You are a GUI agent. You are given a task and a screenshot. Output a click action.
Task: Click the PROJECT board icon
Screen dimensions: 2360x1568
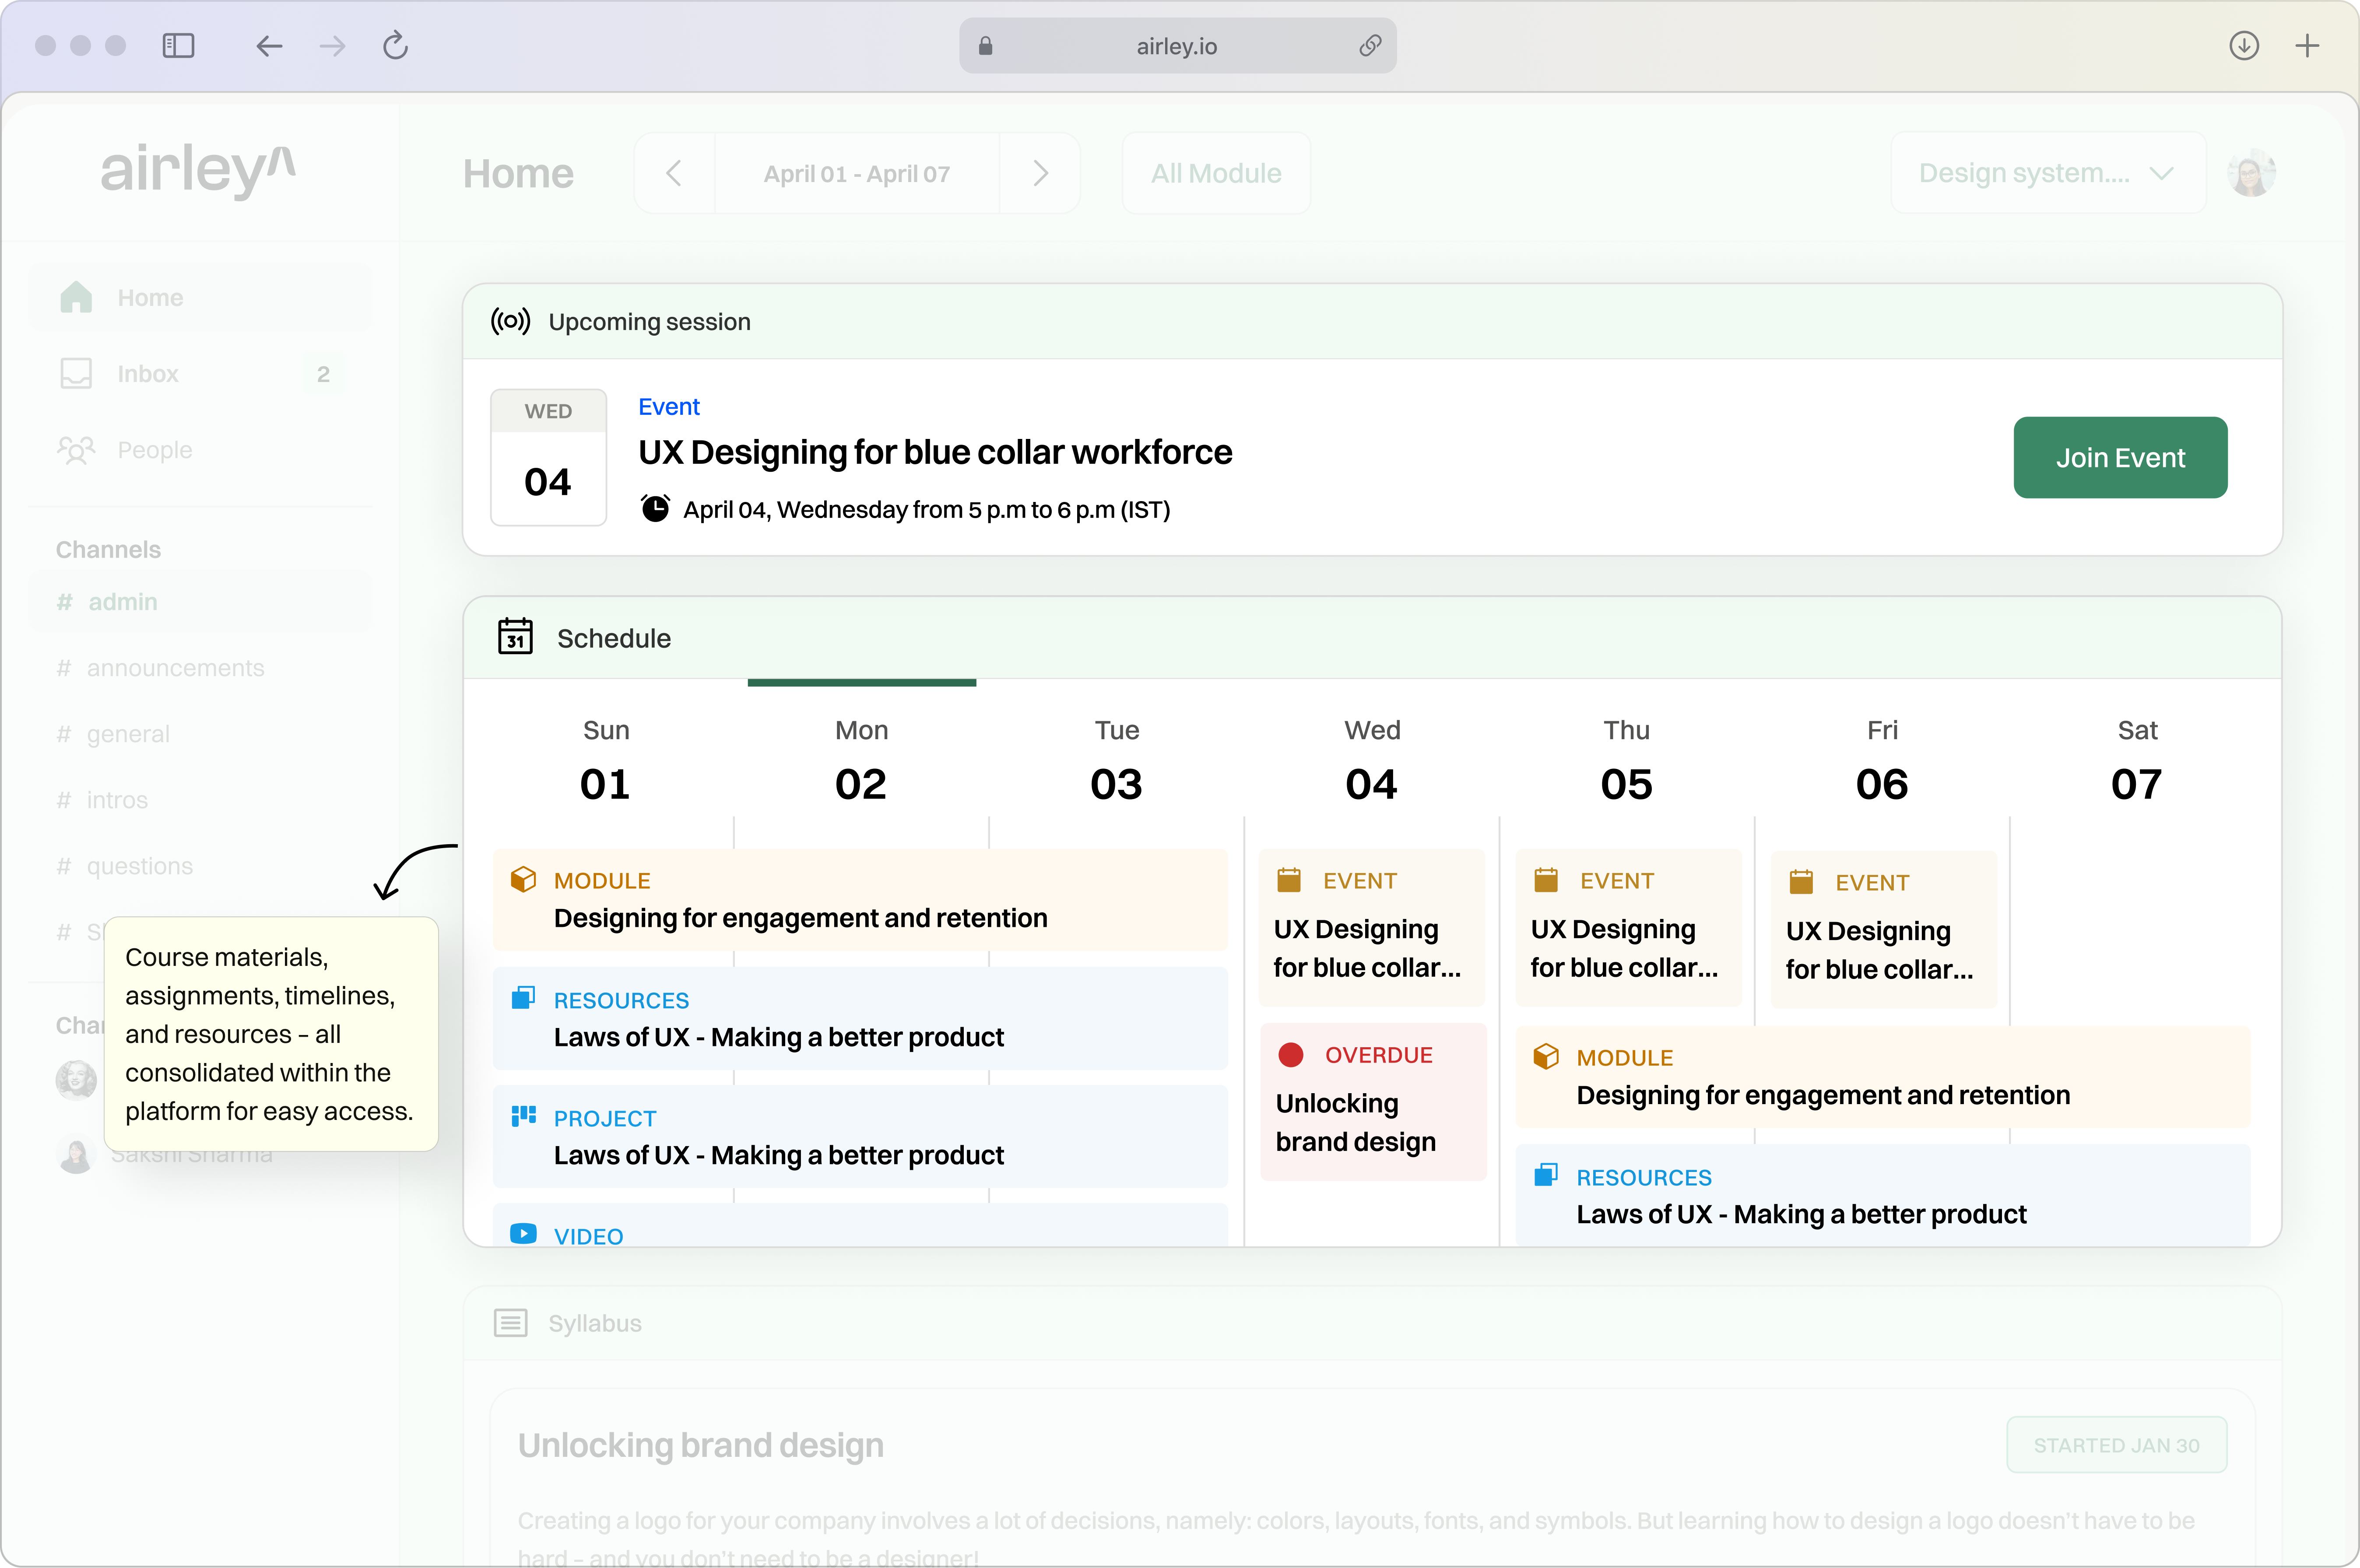point(523,1116)
